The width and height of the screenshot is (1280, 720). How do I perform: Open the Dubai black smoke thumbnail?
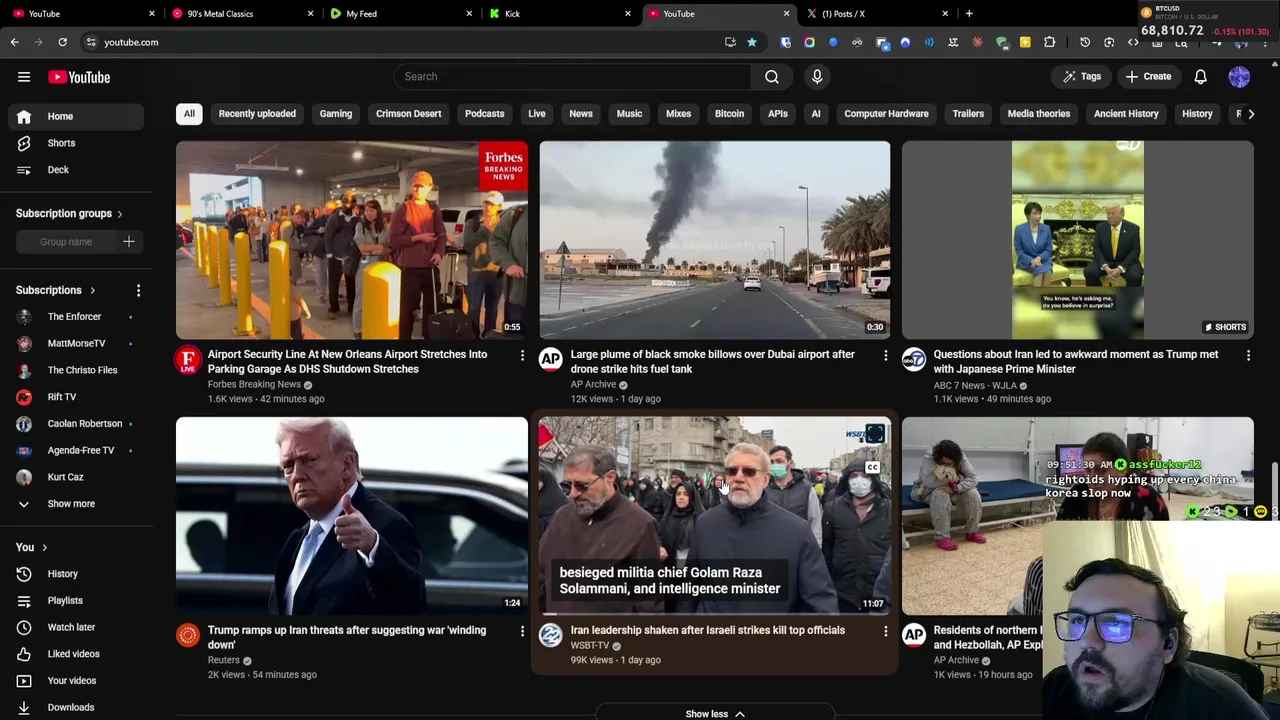pos(715,240)
